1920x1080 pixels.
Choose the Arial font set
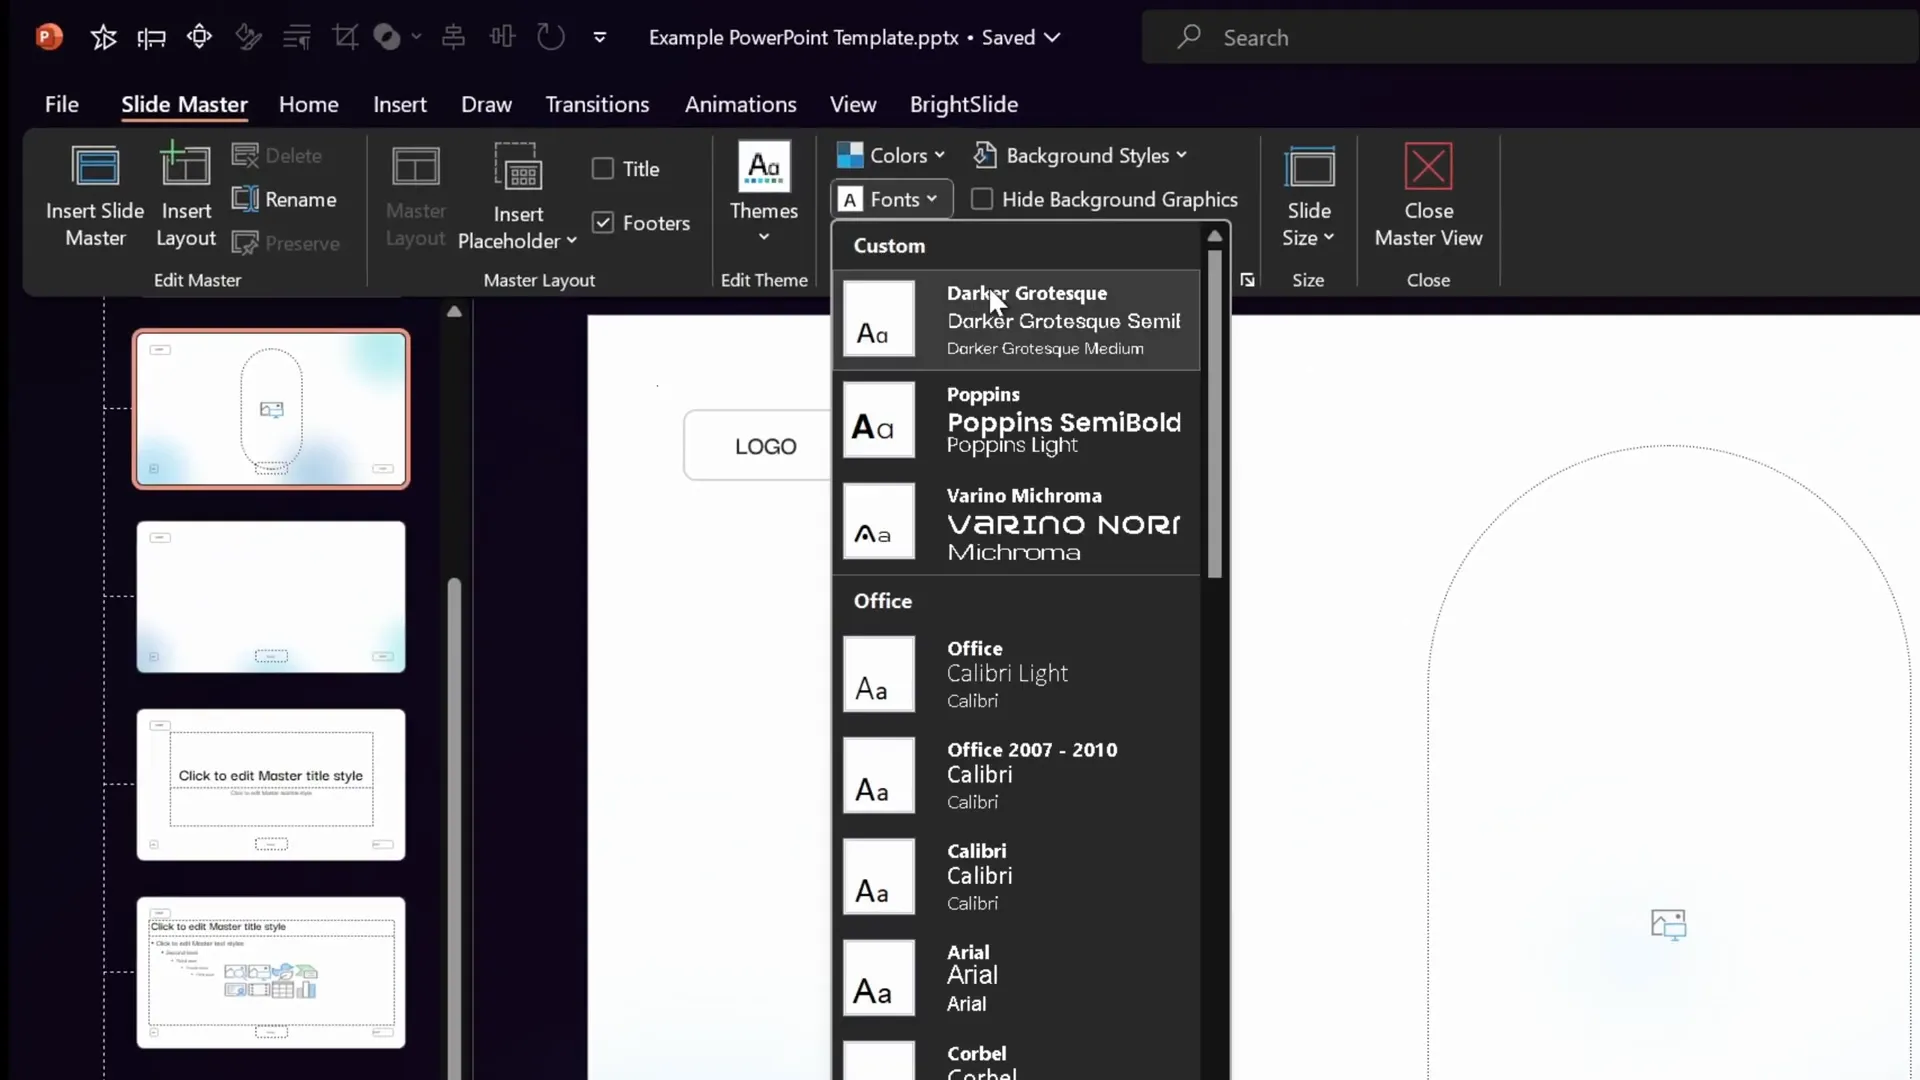click(1016, 977)
